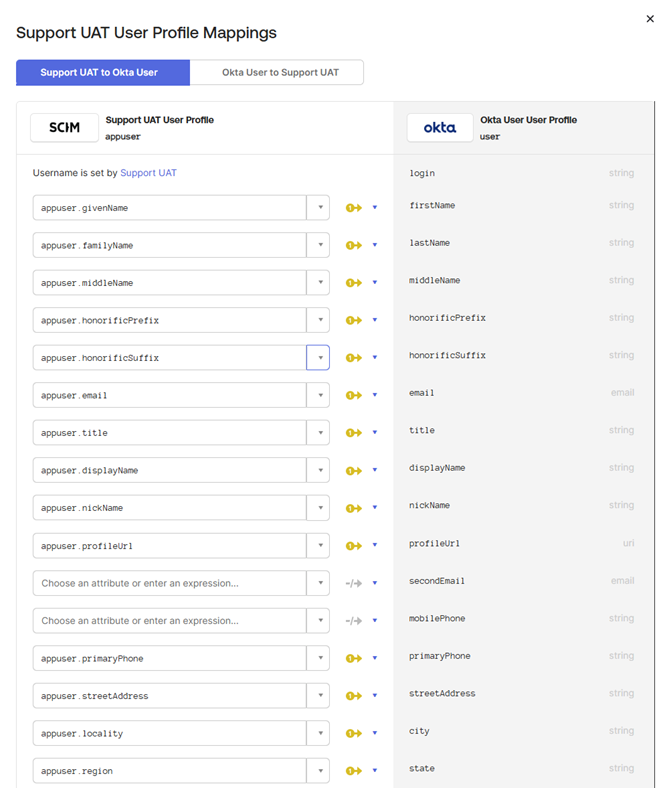Click the yellow mapping arrow icon for email

tap(353, 396)
